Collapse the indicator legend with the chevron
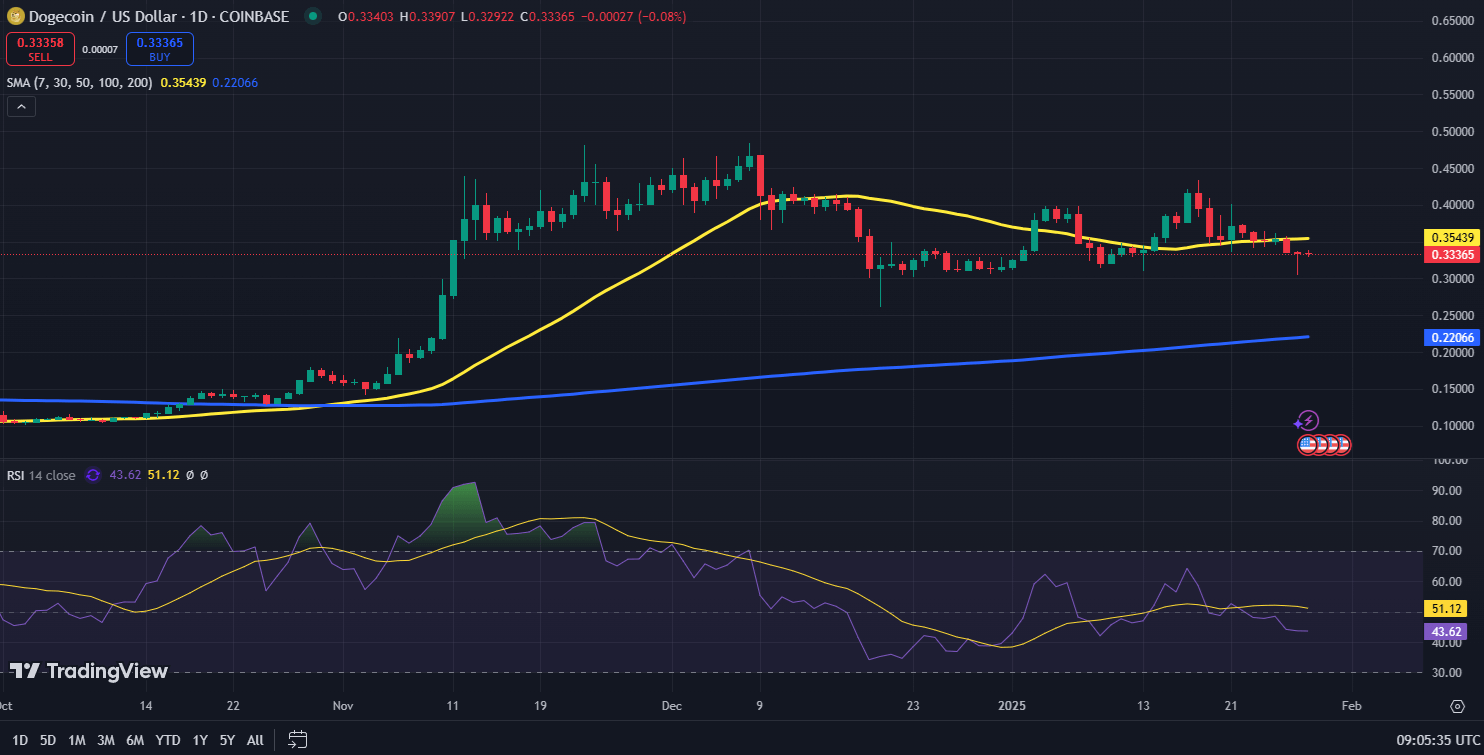 coord(21,106)
